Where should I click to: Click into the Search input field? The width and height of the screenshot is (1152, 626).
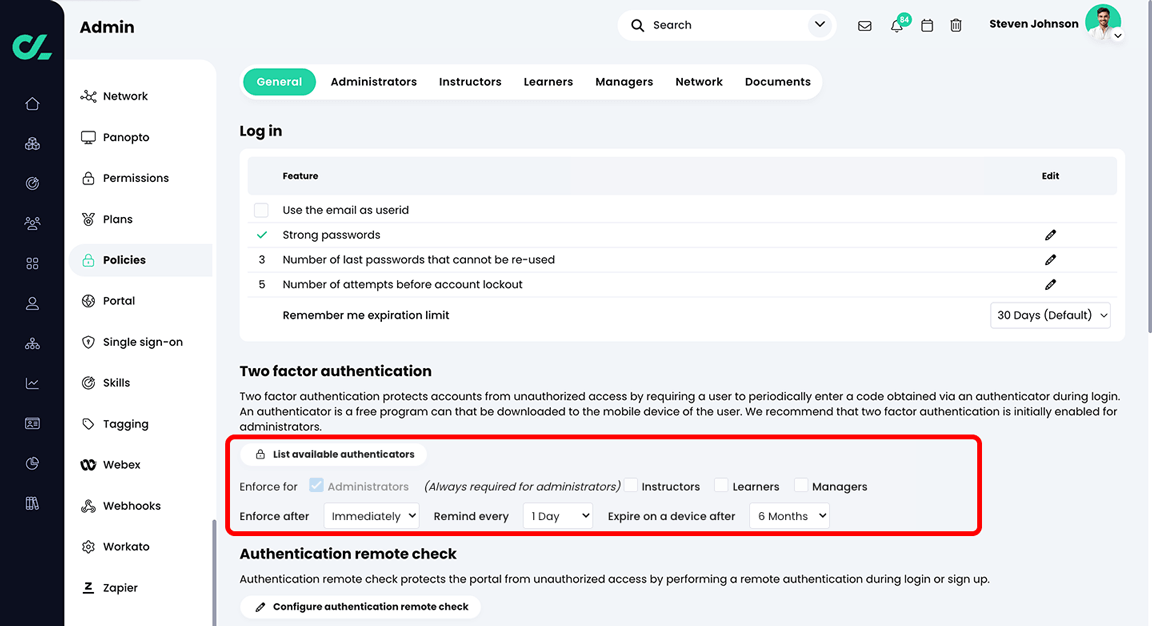coord(727,25)
